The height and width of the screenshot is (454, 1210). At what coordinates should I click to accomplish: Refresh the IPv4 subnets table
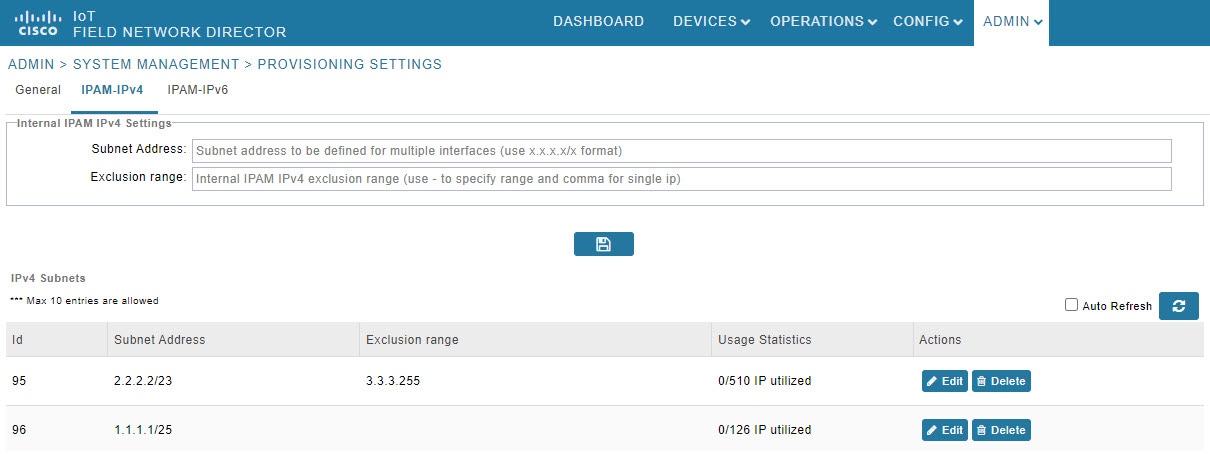(x=1178, y=306)
